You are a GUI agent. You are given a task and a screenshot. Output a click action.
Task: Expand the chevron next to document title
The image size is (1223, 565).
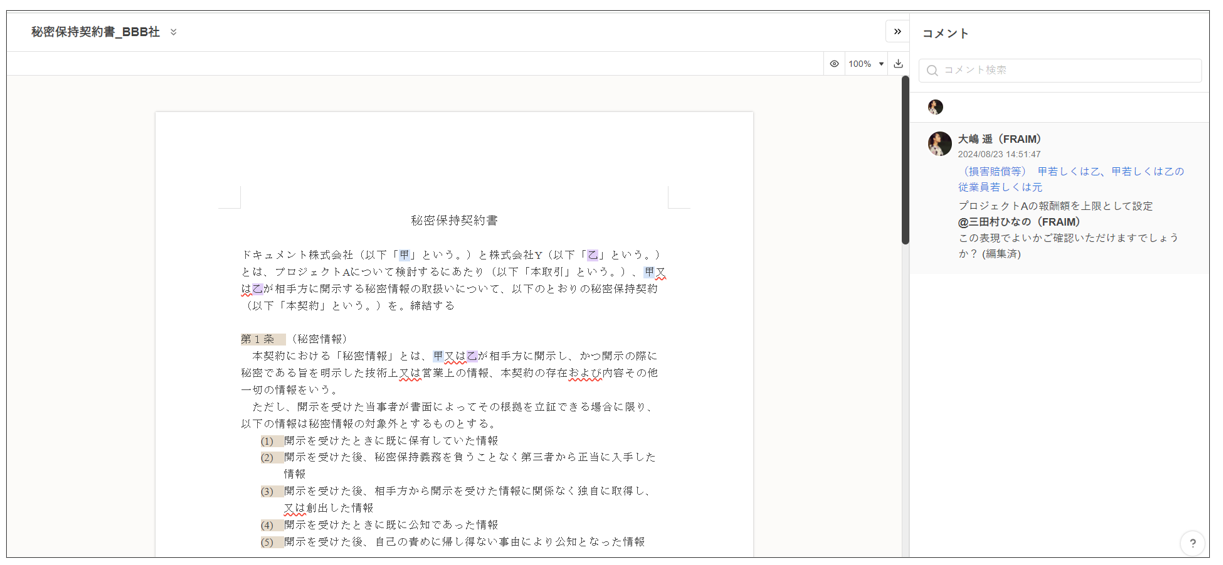tap(174, 32)
